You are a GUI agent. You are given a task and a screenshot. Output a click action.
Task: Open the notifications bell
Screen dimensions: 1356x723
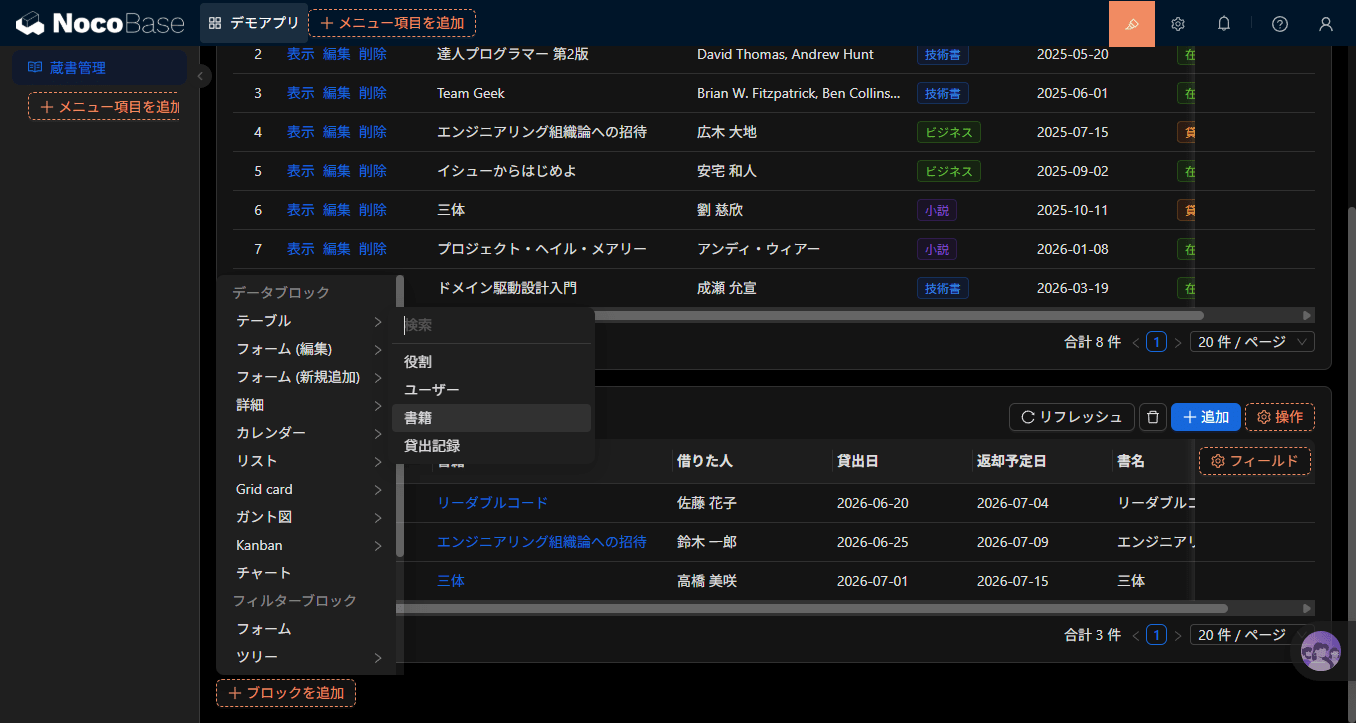click(1224, 24)
